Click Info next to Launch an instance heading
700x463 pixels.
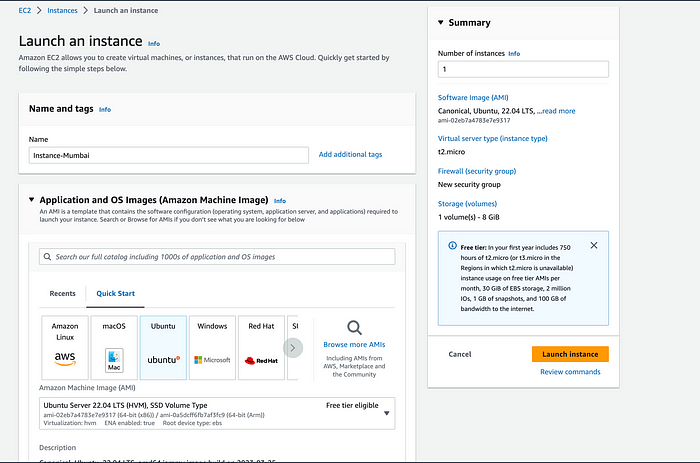[x=154, y=44]
